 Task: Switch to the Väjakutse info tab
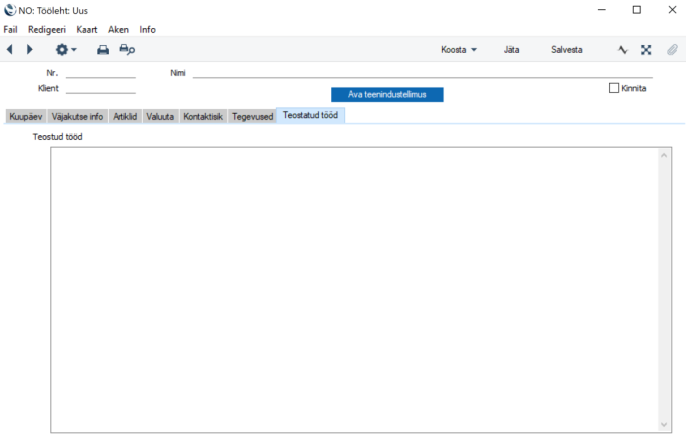point(77,116)
